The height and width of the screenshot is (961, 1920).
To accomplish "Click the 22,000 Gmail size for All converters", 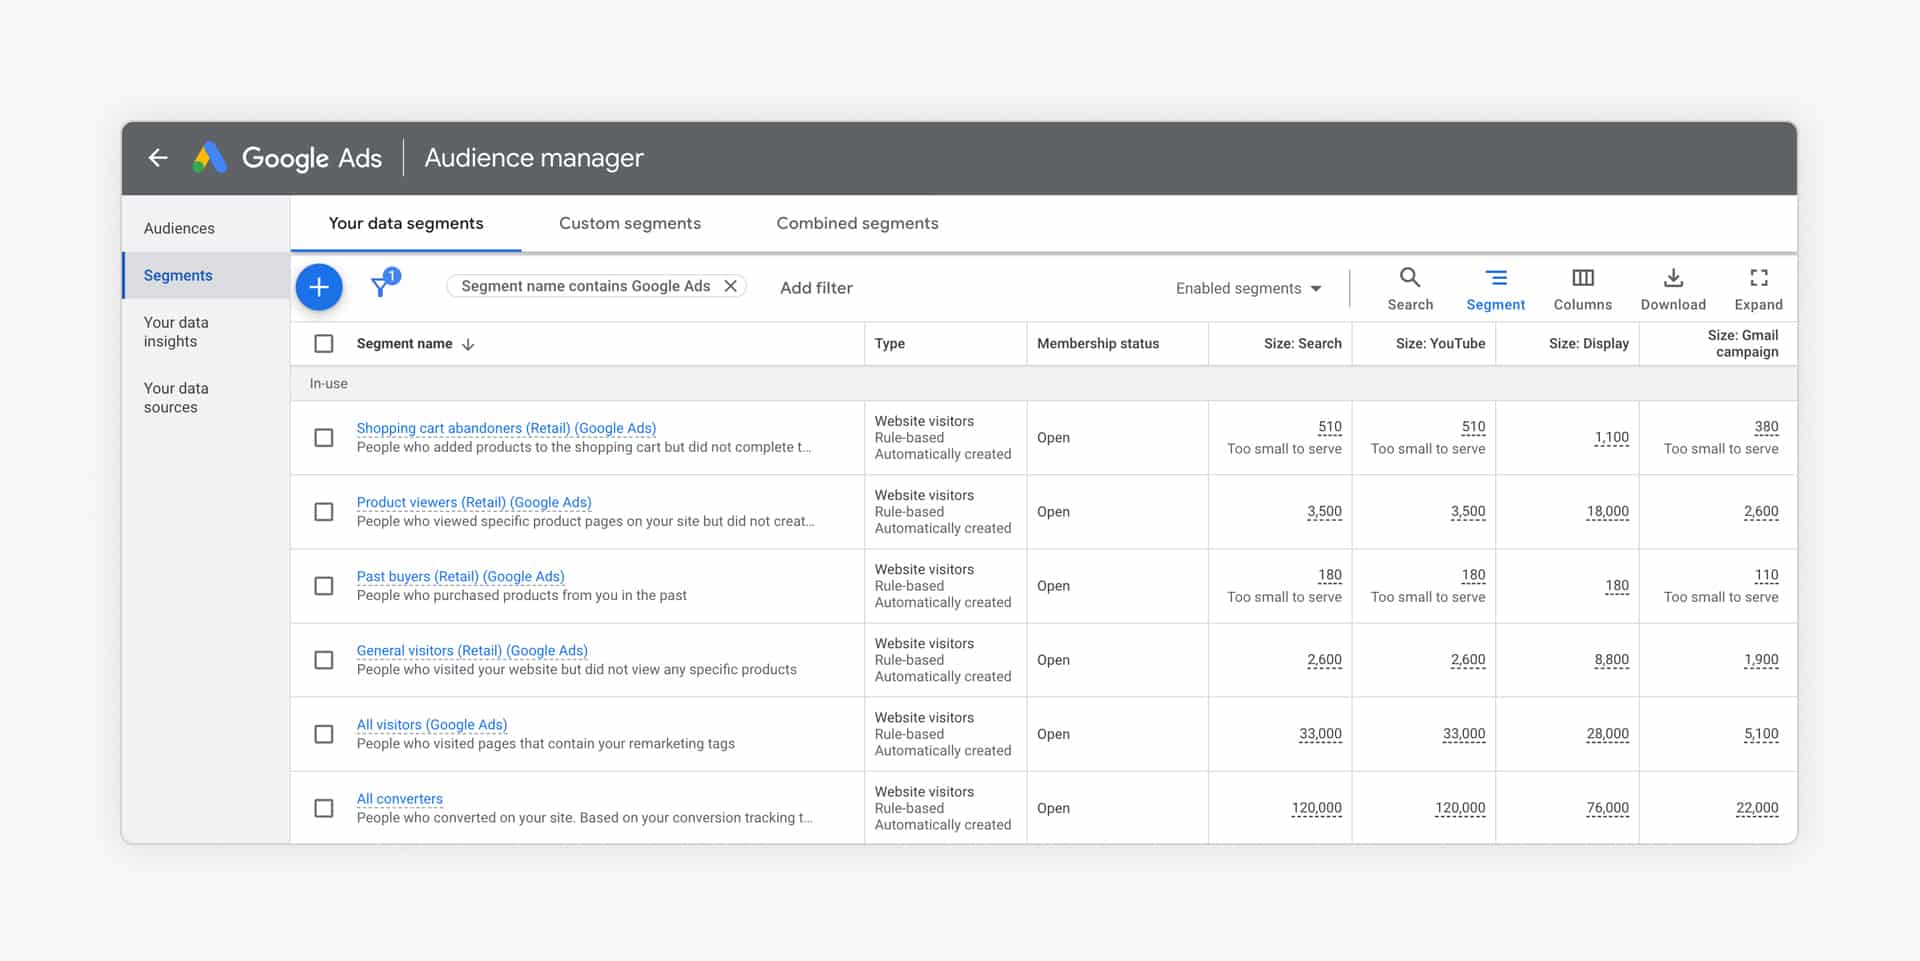I will tap(1757, 808).
